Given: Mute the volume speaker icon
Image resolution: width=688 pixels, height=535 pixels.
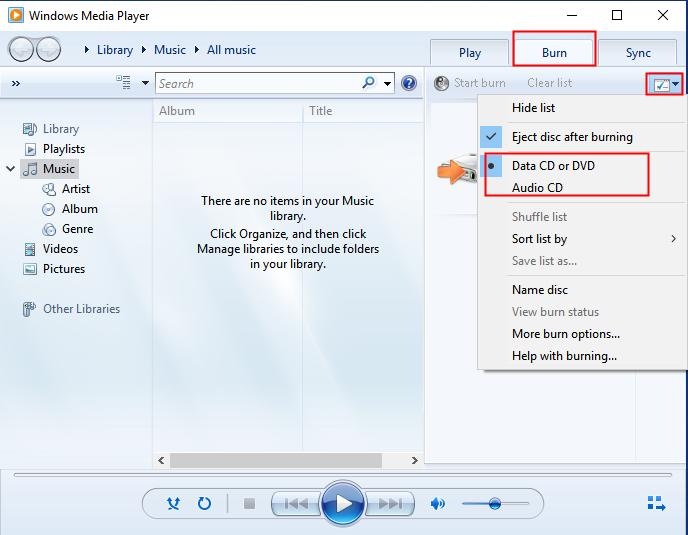Looking at the screenshot, I should [x=437, y=503].
